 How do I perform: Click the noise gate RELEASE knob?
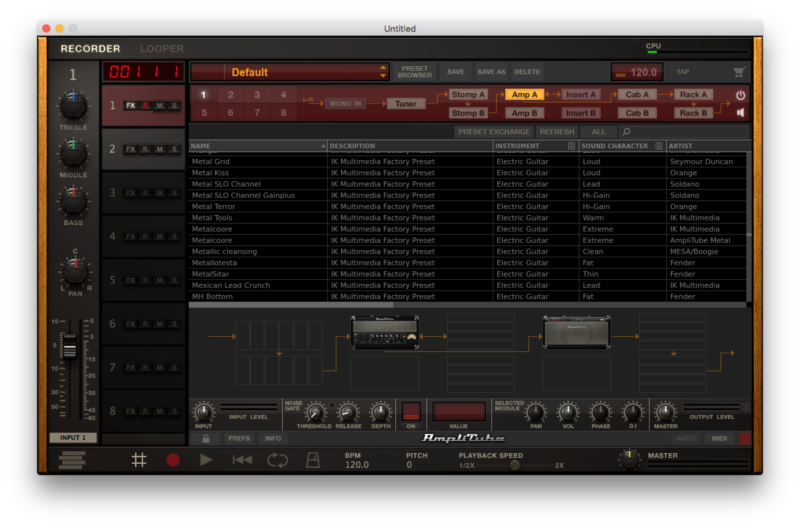tap(348, 412)
